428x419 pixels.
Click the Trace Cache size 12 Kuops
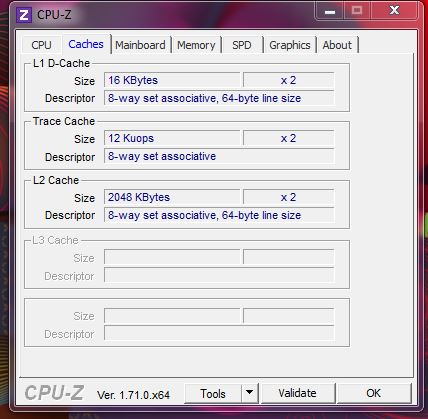(172, 138)
